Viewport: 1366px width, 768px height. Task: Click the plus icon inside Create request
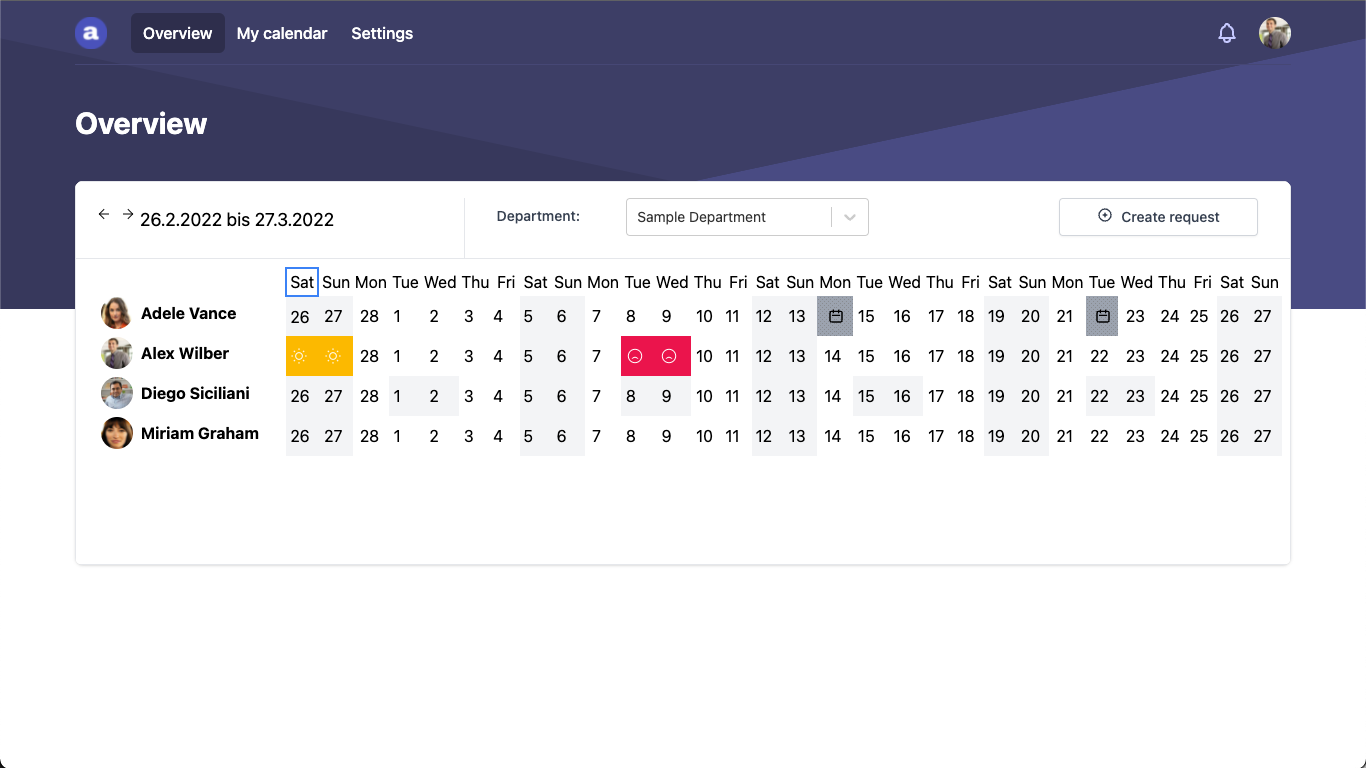1103,216
